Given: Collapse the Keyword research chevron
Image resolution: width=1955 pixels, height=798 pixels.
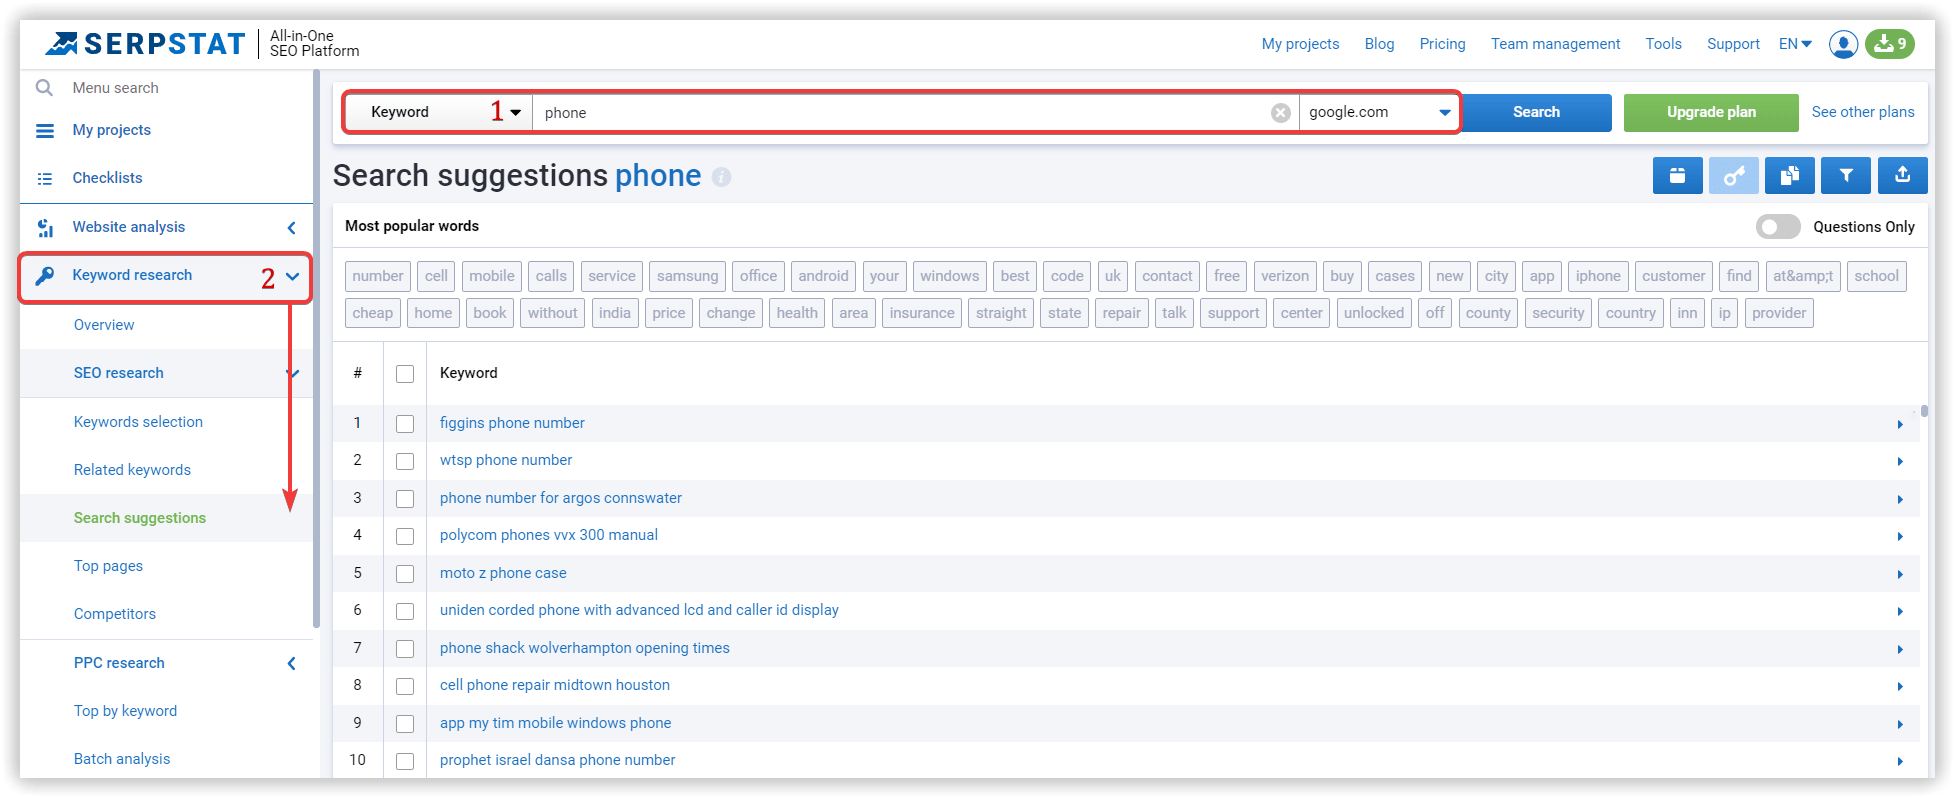Looking at the screenshot, I should coord(292,276).
